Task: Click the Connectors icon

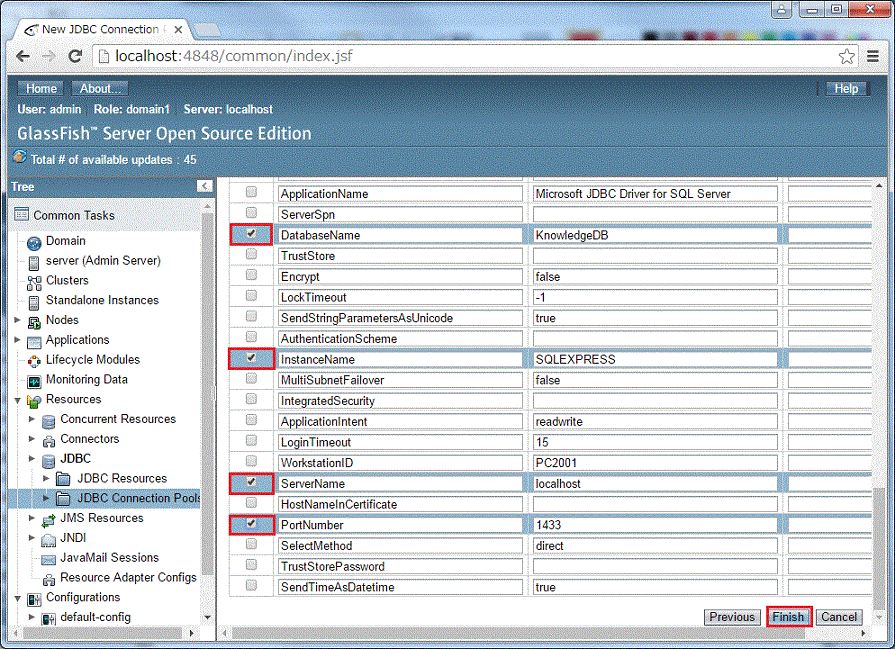Action: (49, 441)
